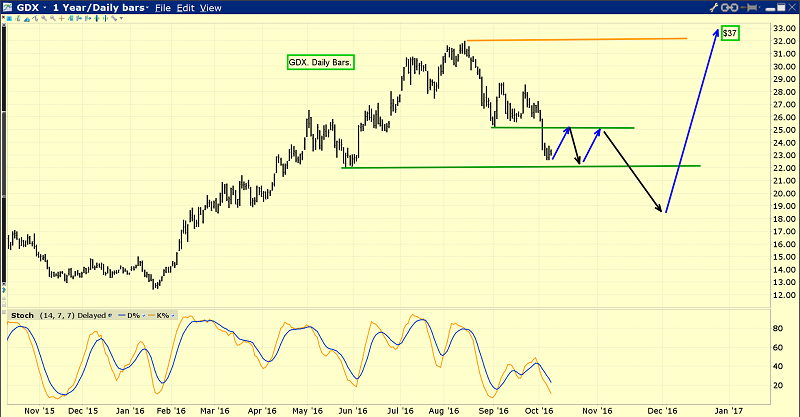Open the GDX symbol dropdown arrow
This screenshot has width=800, height=417.
click(x=45, y=8)
